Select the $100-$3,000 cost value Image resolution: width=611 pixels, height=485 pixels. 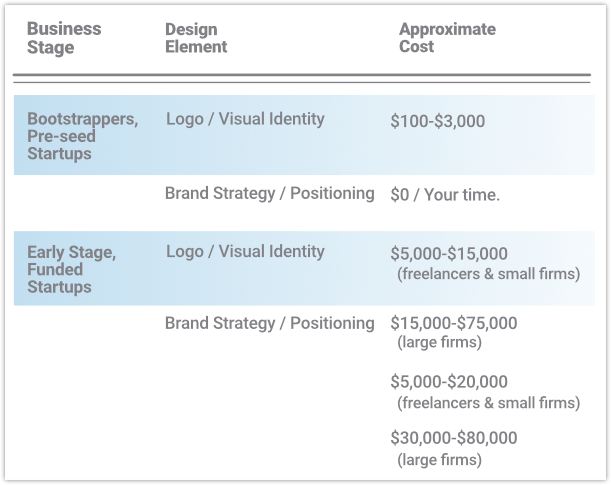click(x=438, y=121)
